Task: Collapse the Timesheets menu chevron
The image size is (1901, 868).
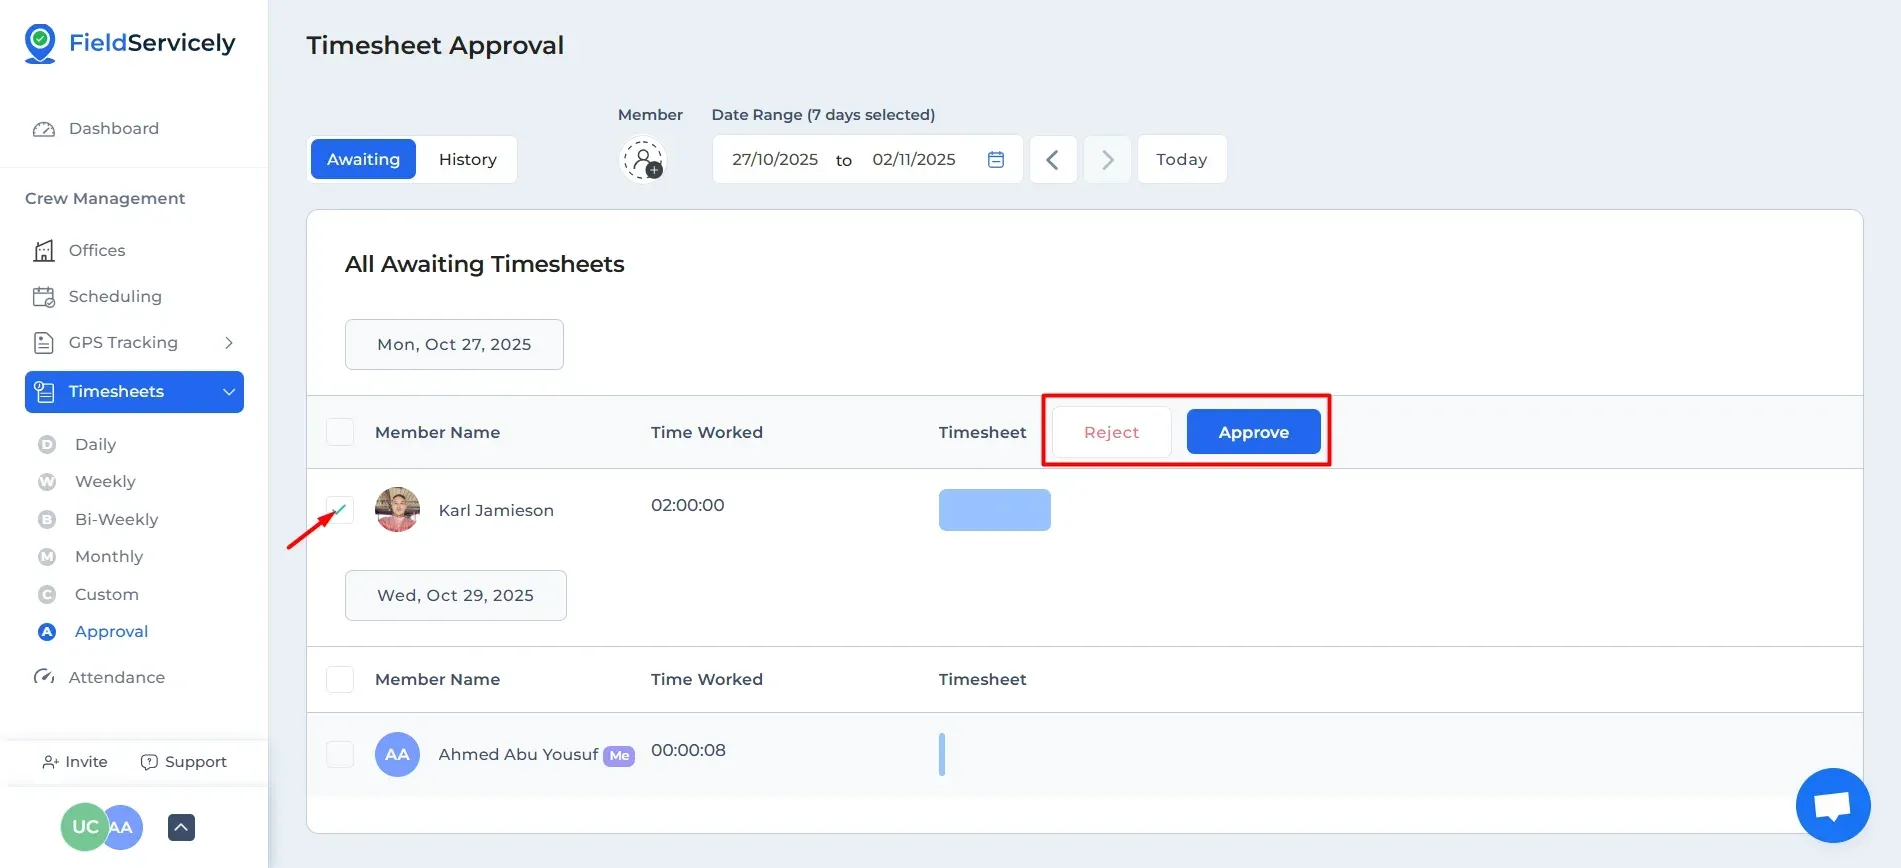Action: click(229, 392)
